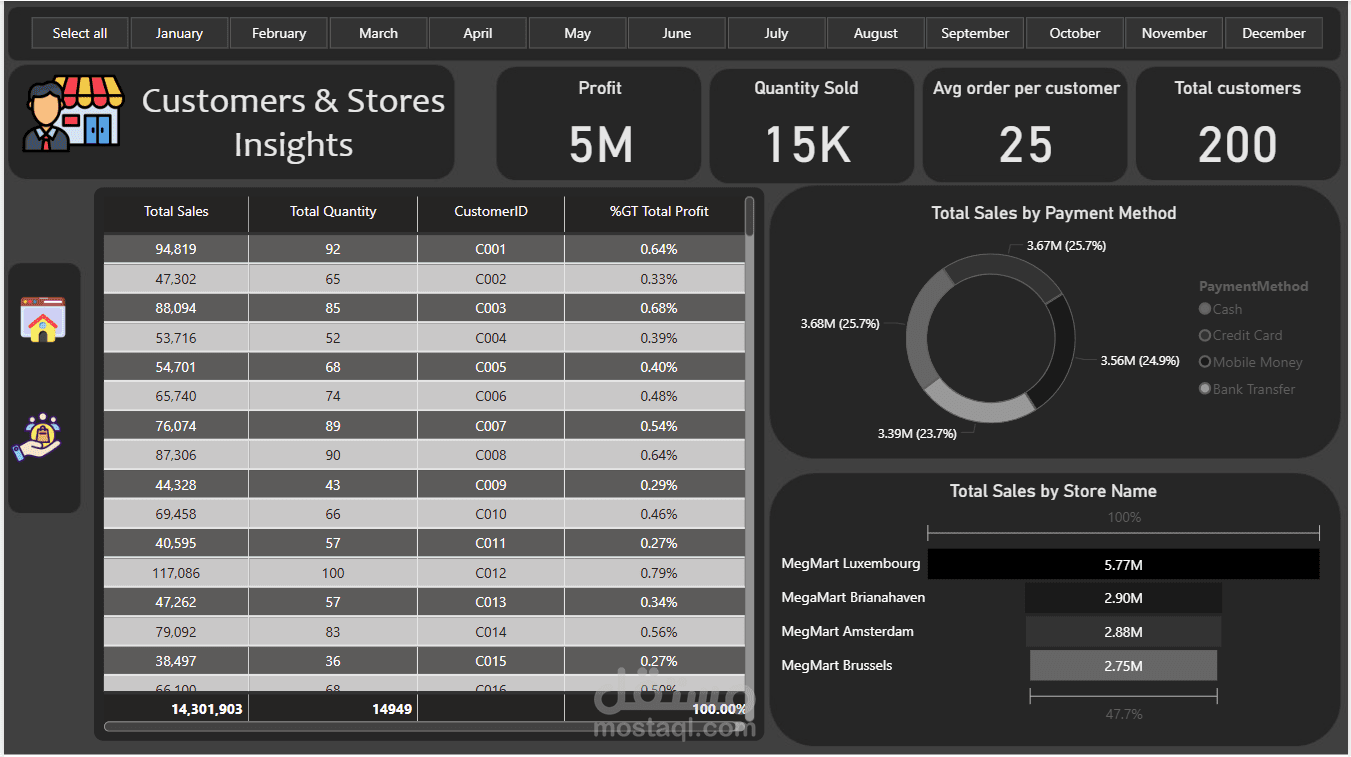This screenshot has height=757, width=1351.
Task: Click the Select all months filter
Action: click(79, 32)
